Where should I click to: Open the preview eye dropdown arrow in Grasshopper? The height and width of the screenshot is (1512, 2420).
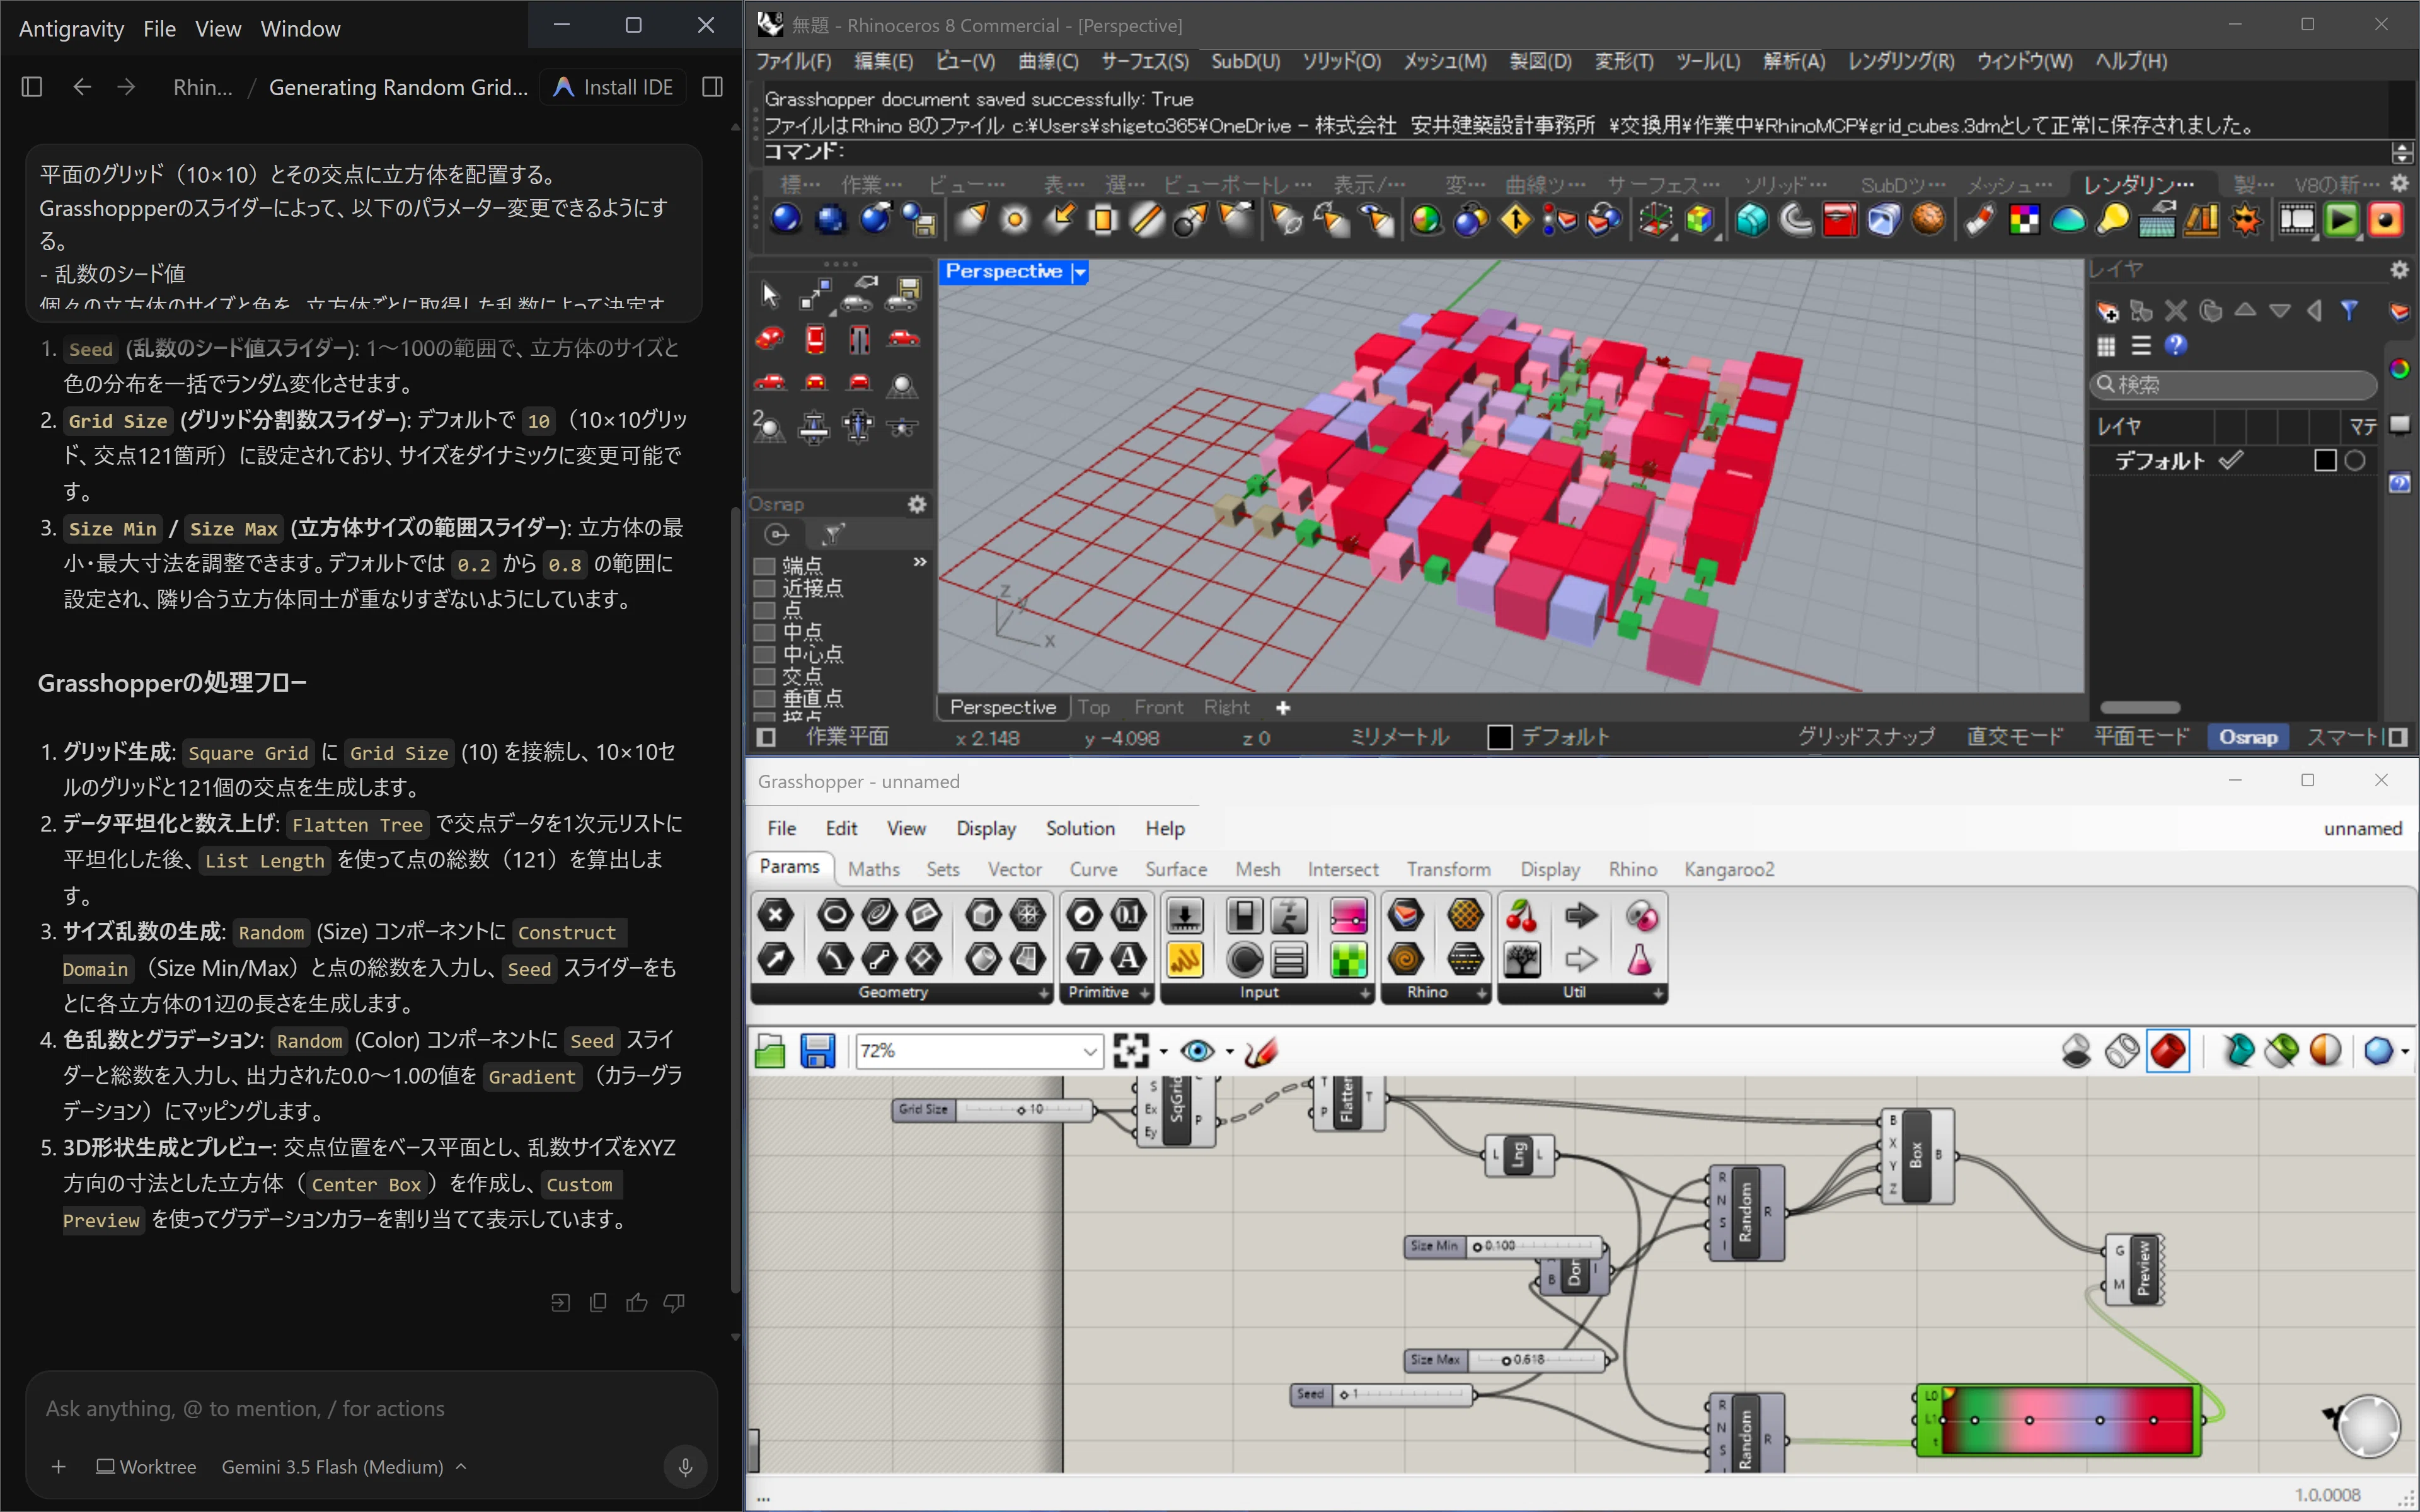(x=1229, y=1051)
